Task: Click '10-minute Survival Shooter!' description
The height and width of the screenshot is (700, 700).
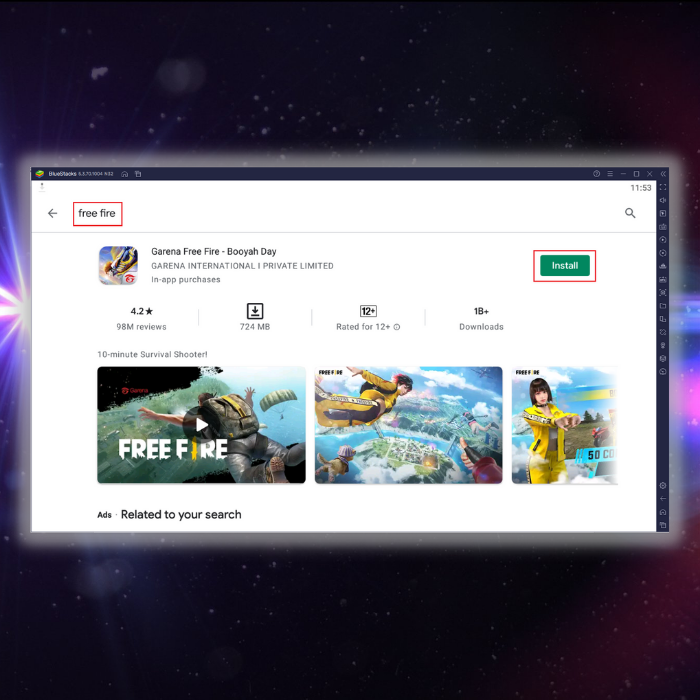Action: [x=152, y=354]
